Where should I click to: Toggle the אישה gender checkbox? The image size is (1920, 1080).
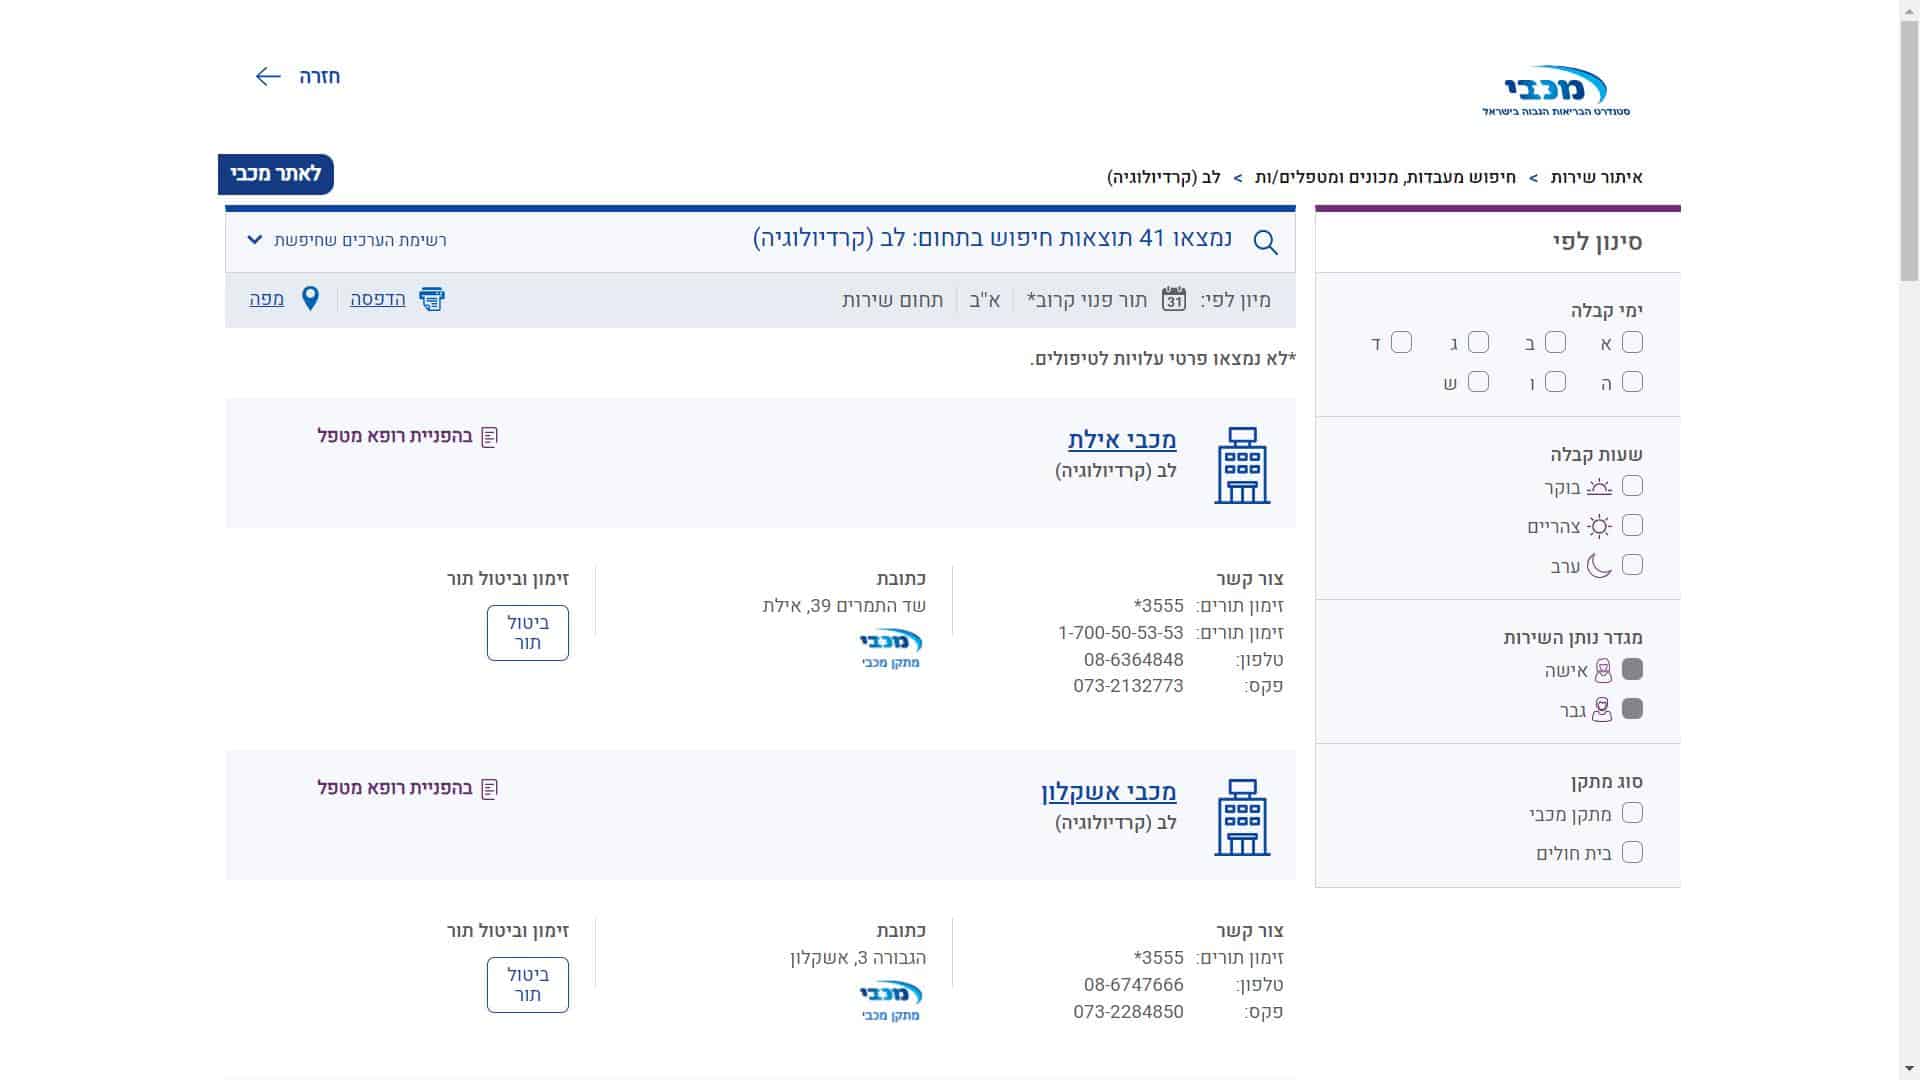point(1632,669)
